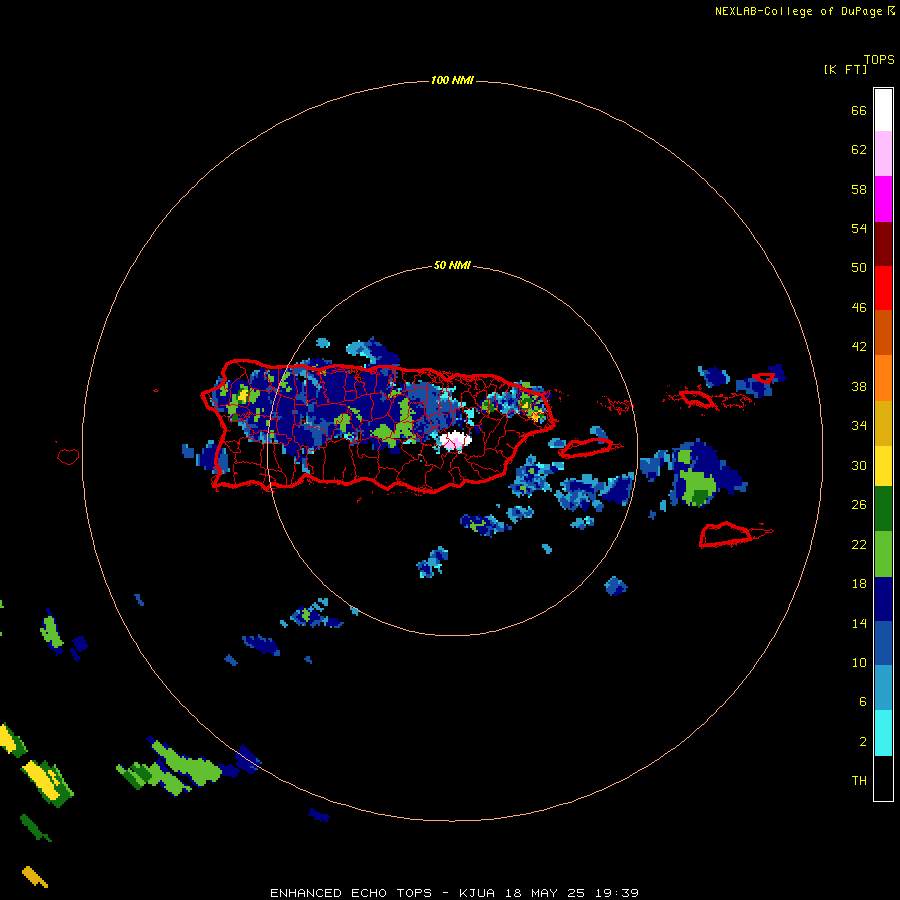
Task: Click the 26 legend value
Action: coord(859,505)
